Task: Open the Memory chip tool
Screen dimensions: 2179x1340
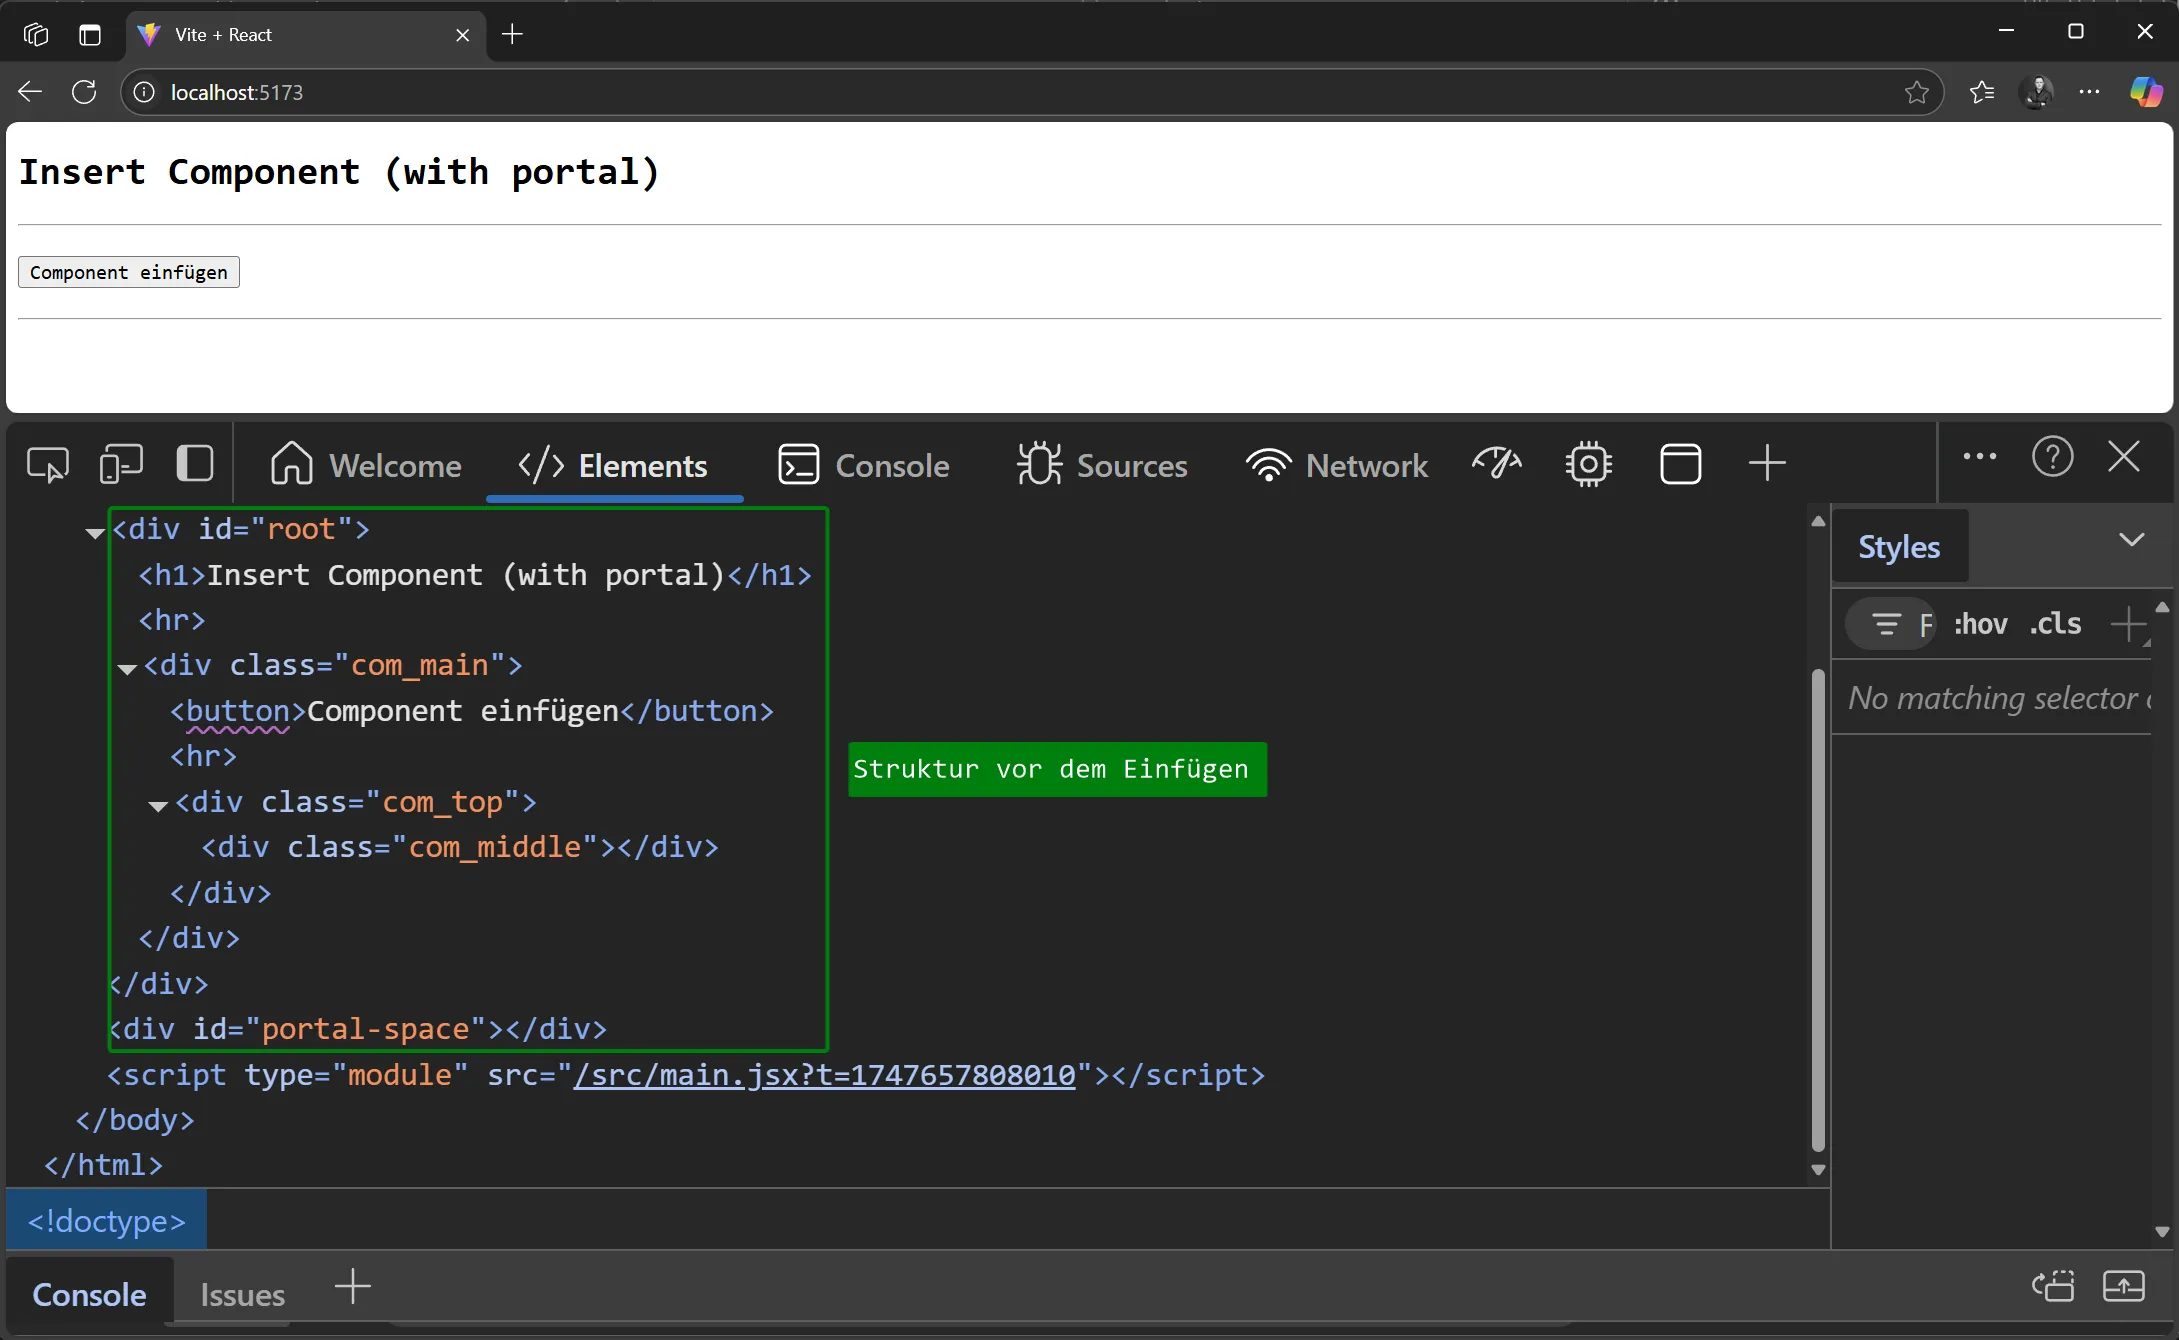Action: [1589, 464]
